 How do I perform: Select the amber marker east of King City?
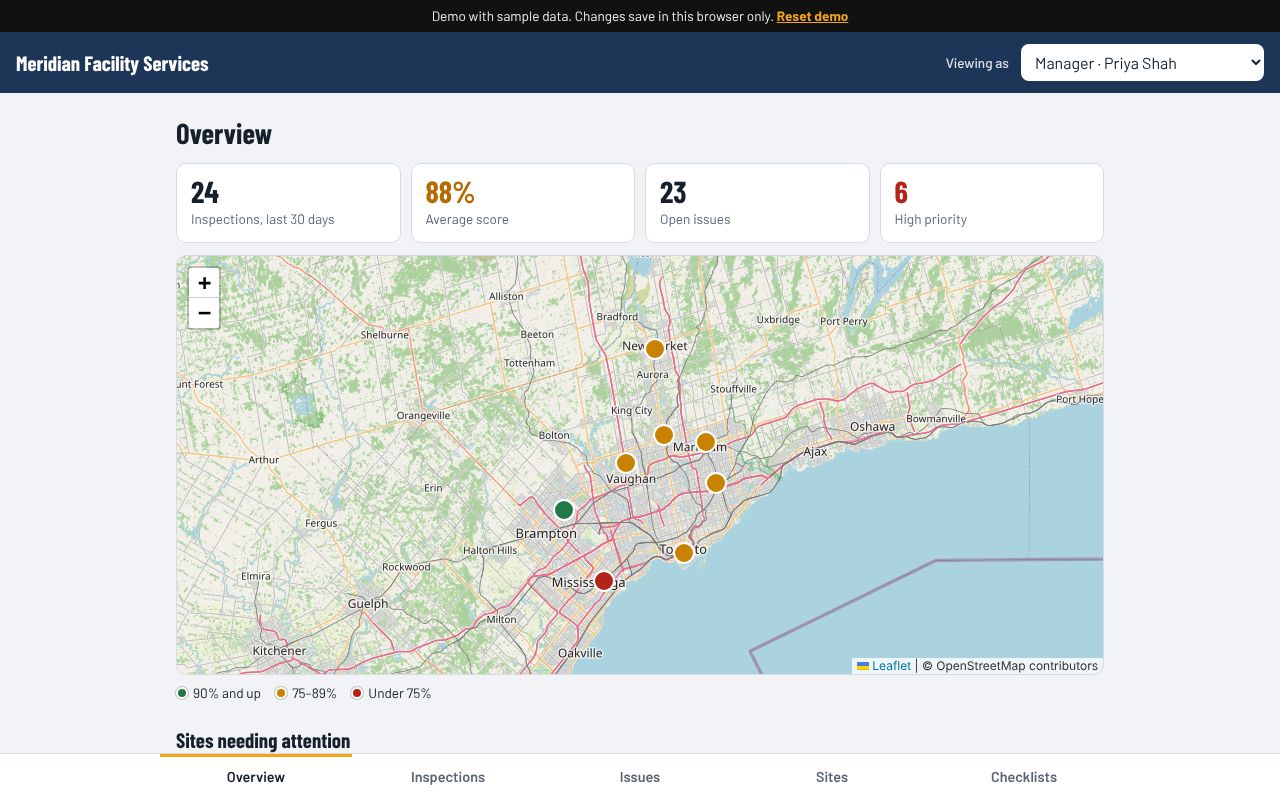(x=664, y=435)
